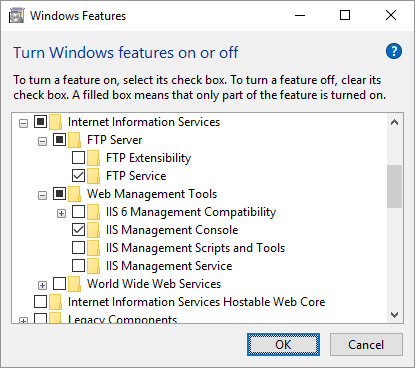Click the folder icon beside IIS Management Service
The height and width of the screenshot is (368, 415).
point(94,266)
